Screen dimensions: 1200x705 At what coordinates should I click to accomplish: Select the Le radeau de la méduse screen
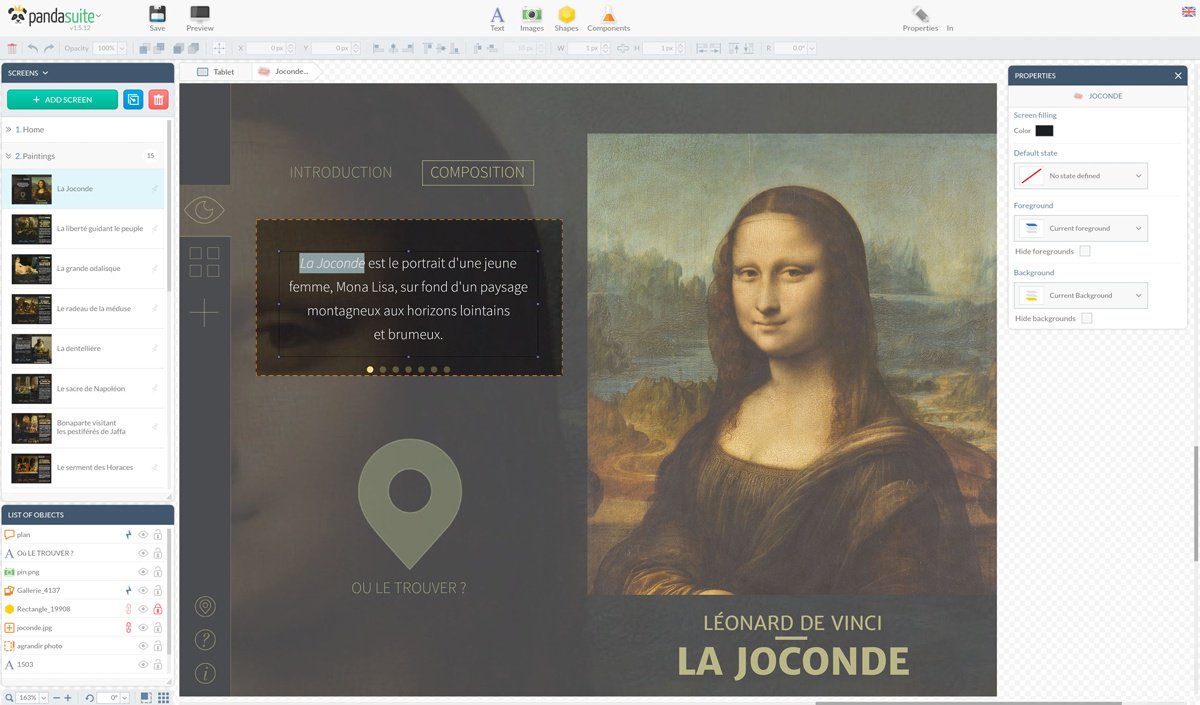point(84,309)
